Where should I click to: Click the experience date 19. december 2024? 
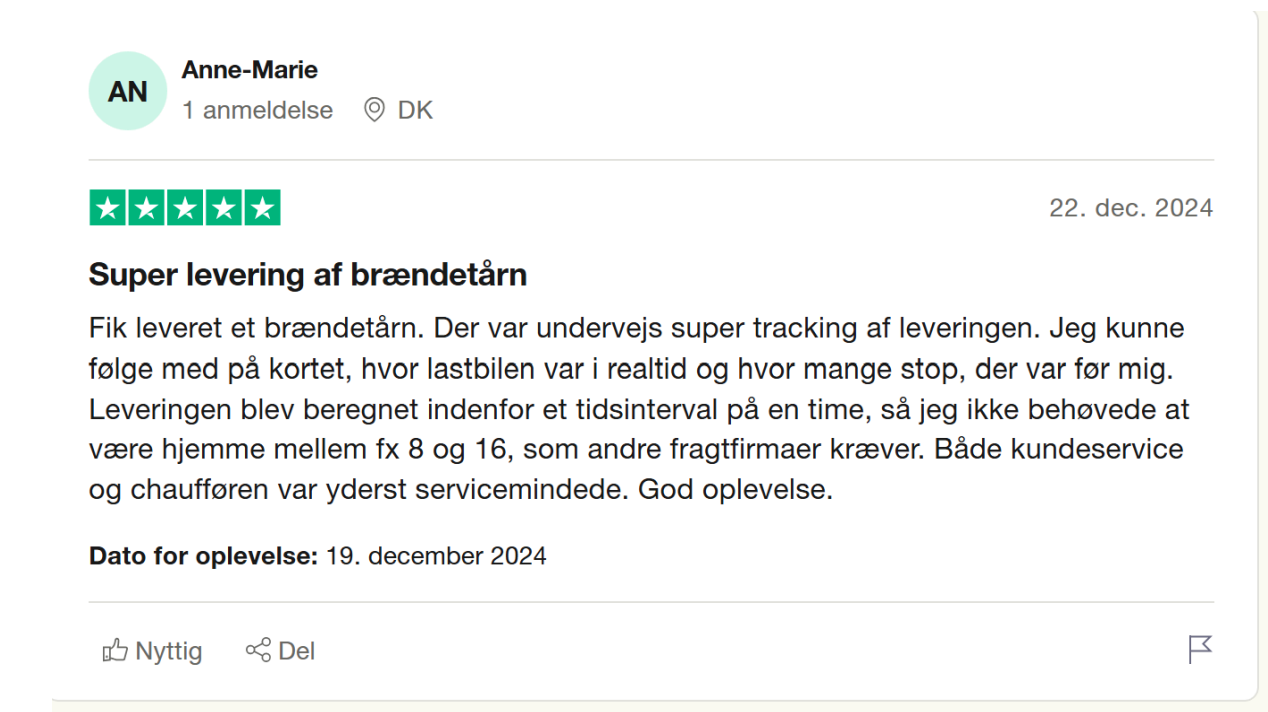point(436,556)
